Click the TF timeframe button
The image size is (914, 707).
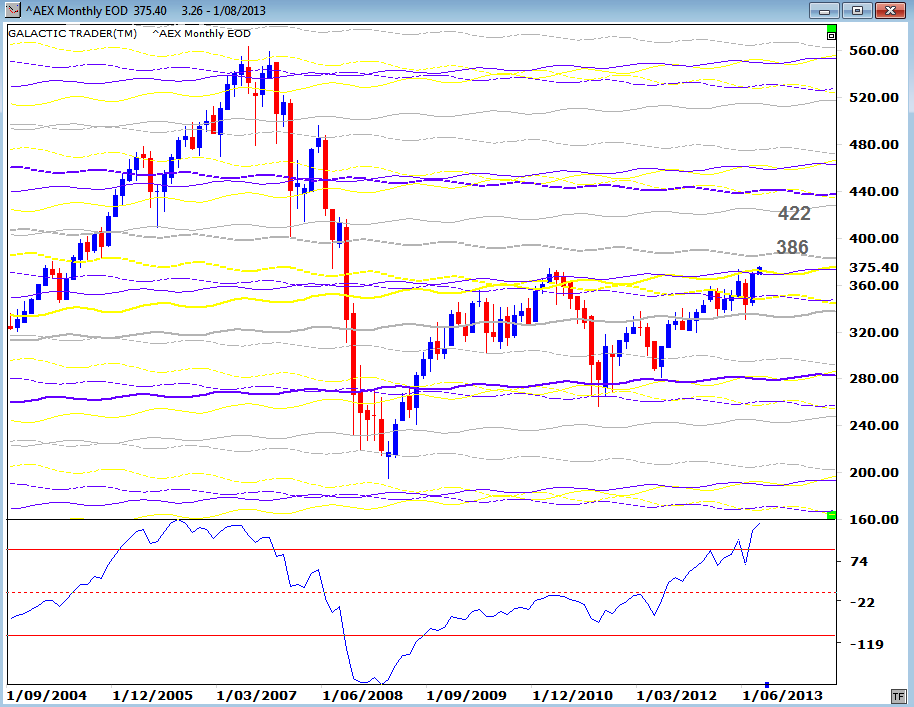898,696
